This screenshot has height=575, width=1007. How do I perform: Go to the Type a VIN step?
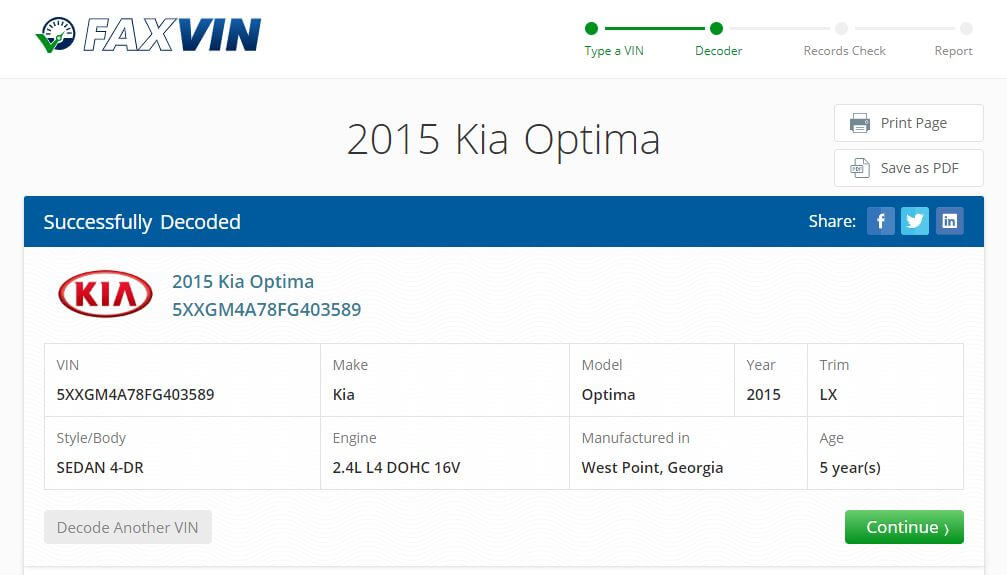click(613, 51)
